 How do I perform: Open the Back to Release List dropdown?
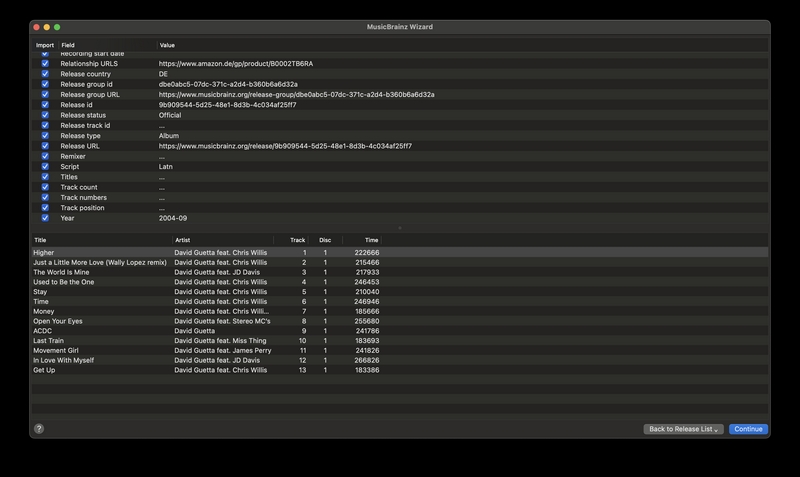coord(683,429)
